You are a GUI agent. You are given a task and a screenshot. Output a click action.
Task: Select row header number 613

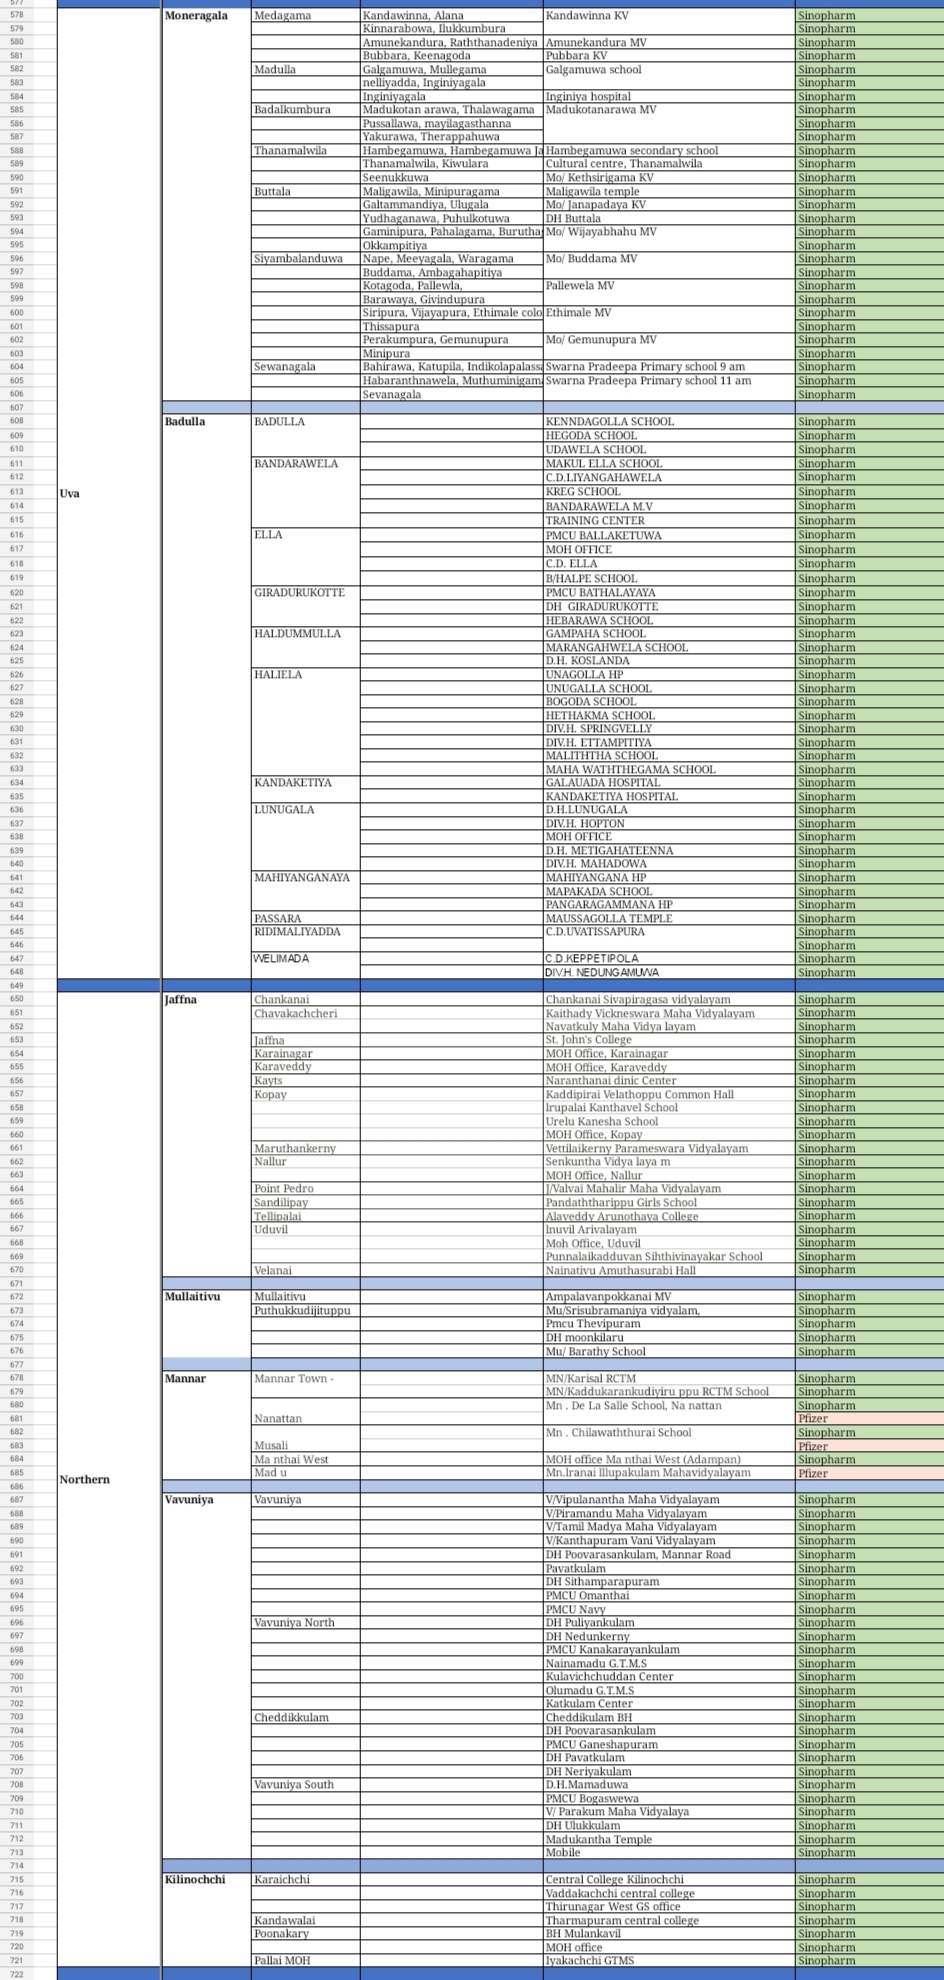(16, 492)
